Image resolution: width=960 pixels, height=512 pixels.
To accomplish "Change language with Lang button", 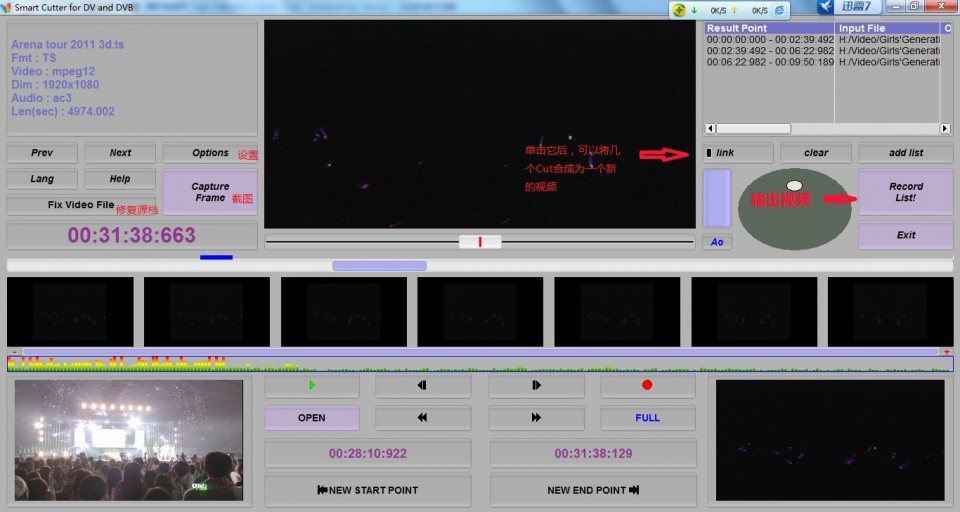I will tap(42, 179).
